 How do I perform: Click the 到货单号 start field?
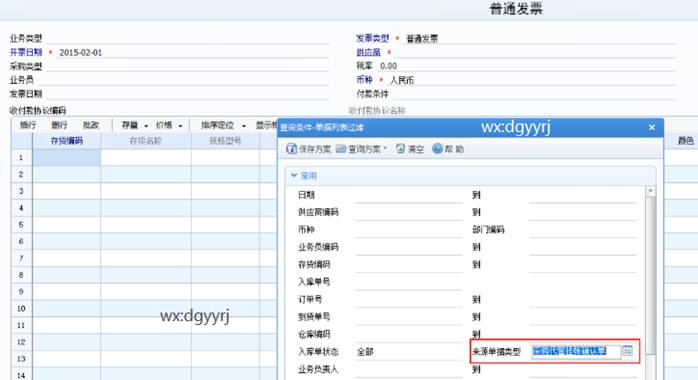click(409, 316)
